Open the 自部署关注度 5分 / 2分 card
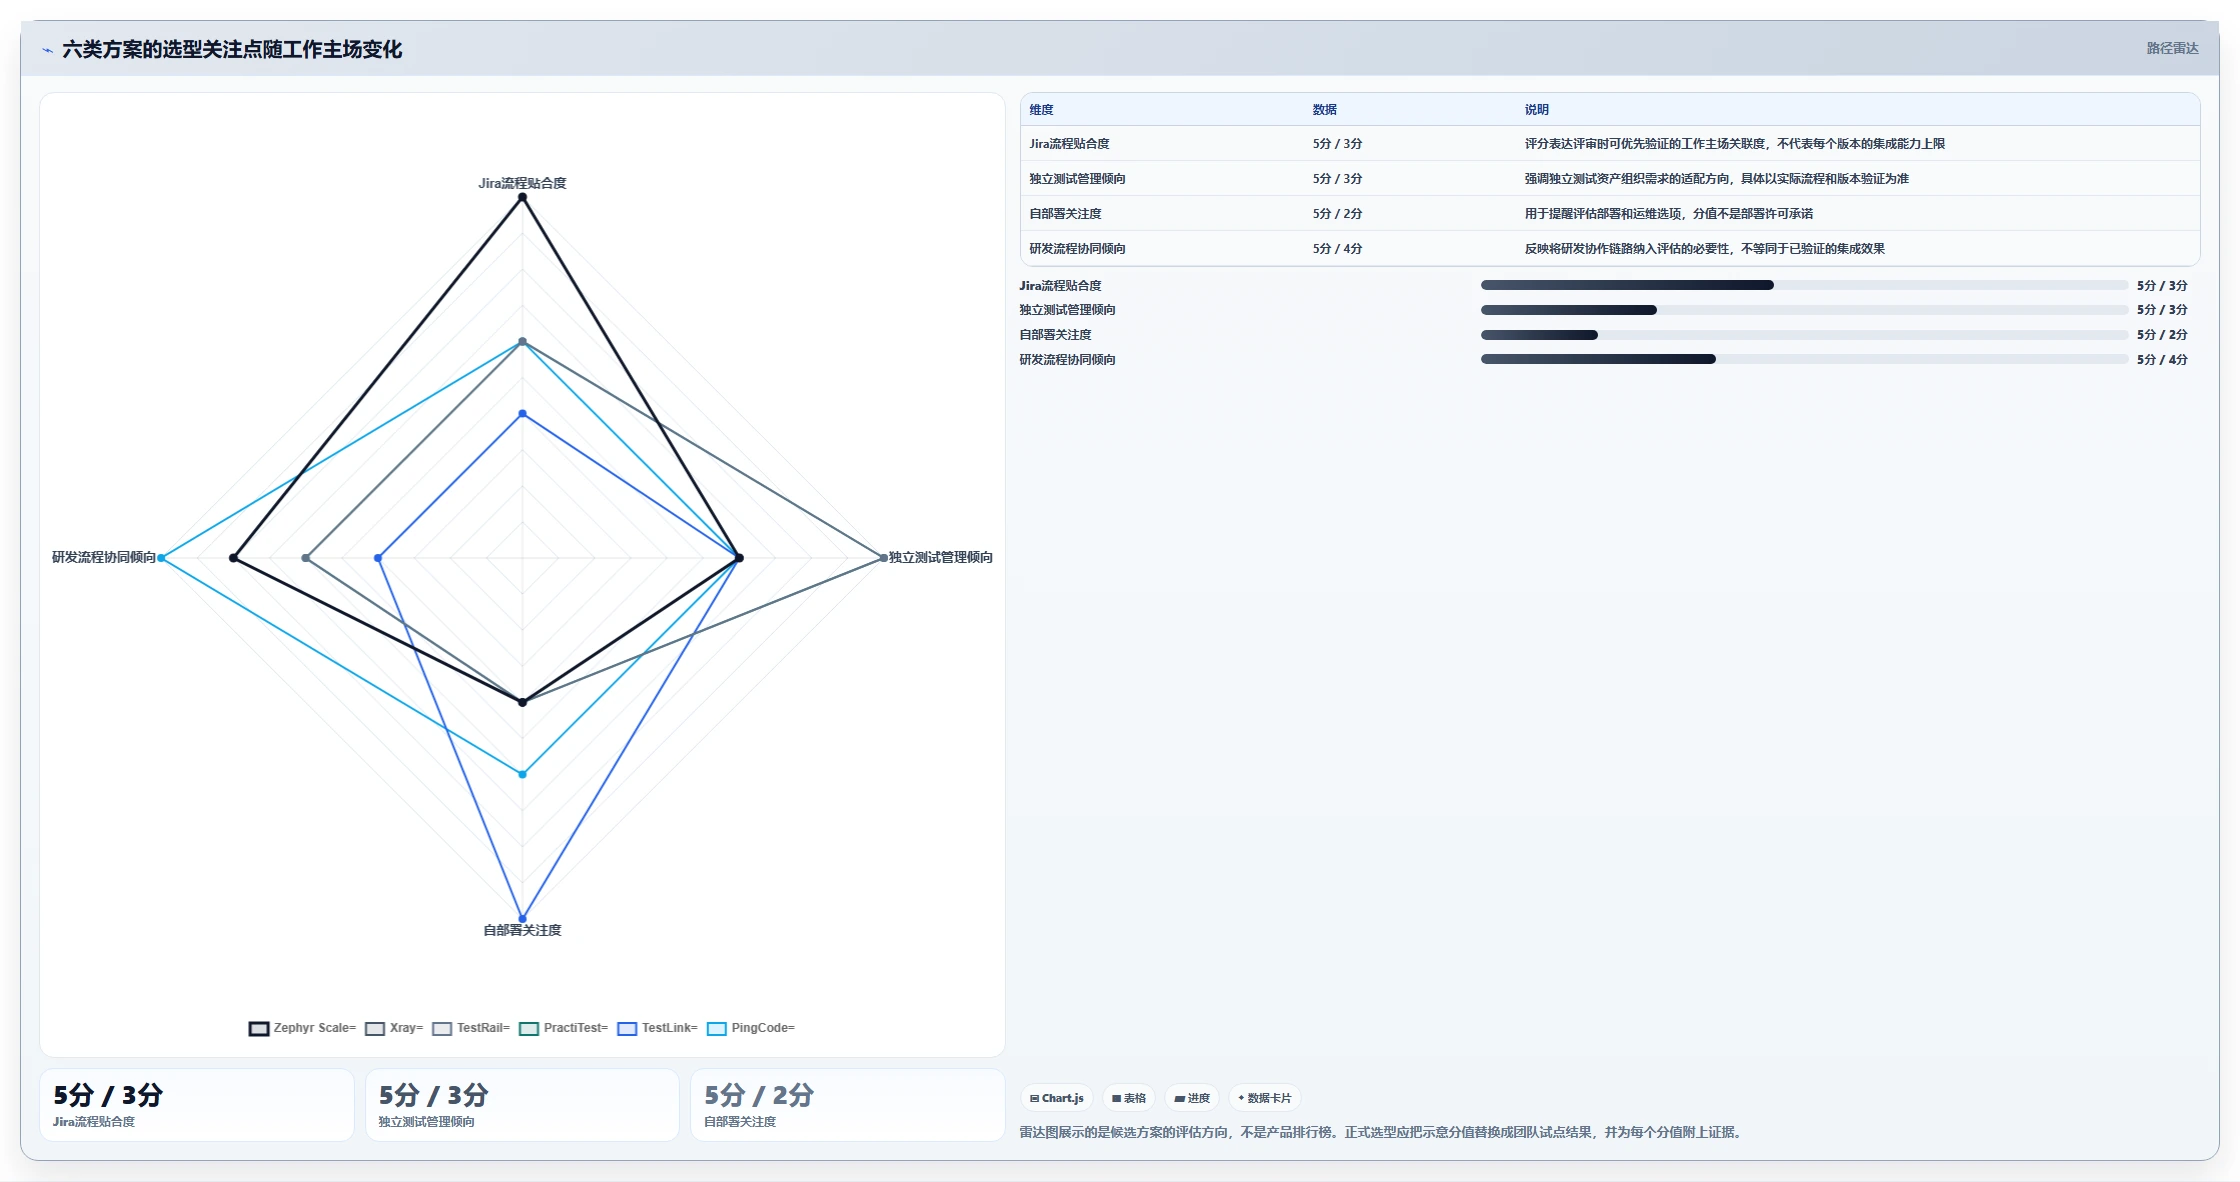2240x1182 pixels. [847, 1105]
